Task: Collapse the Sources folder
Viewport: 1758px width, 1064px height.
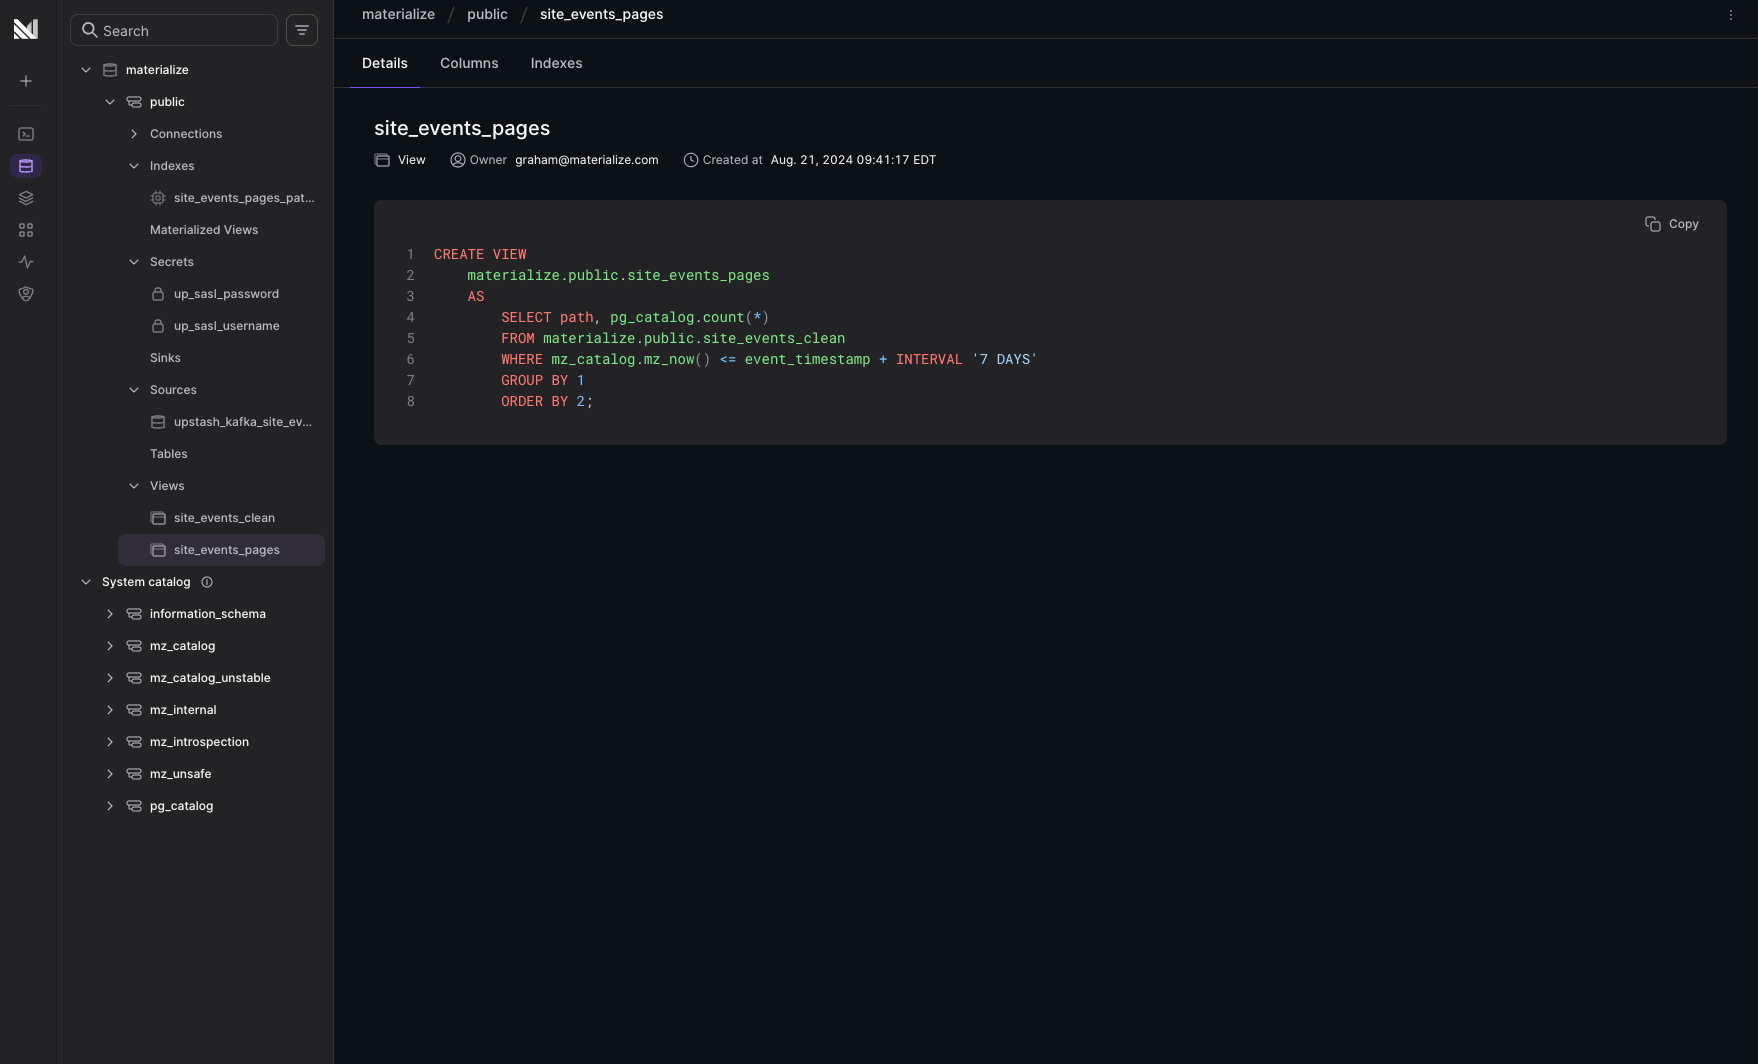Action: pyautogui.click(x=134, y=390)
